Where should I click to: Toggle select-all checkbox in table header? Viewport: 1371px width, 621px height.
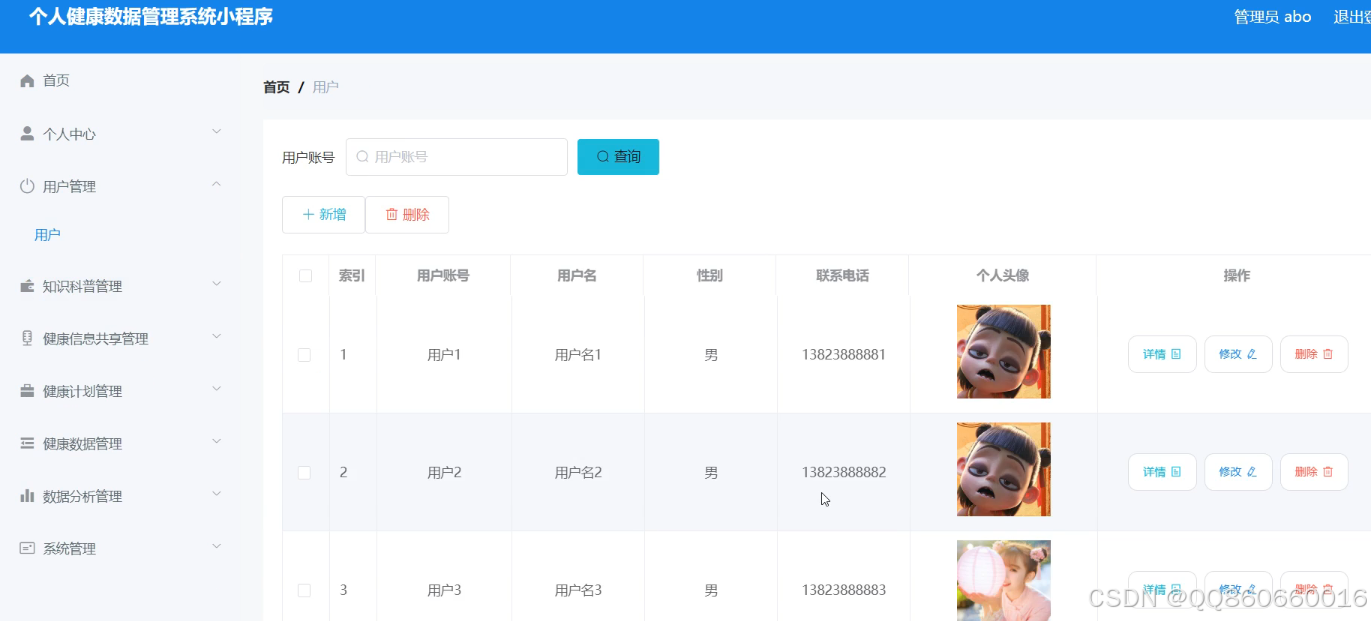coord(306,276)
